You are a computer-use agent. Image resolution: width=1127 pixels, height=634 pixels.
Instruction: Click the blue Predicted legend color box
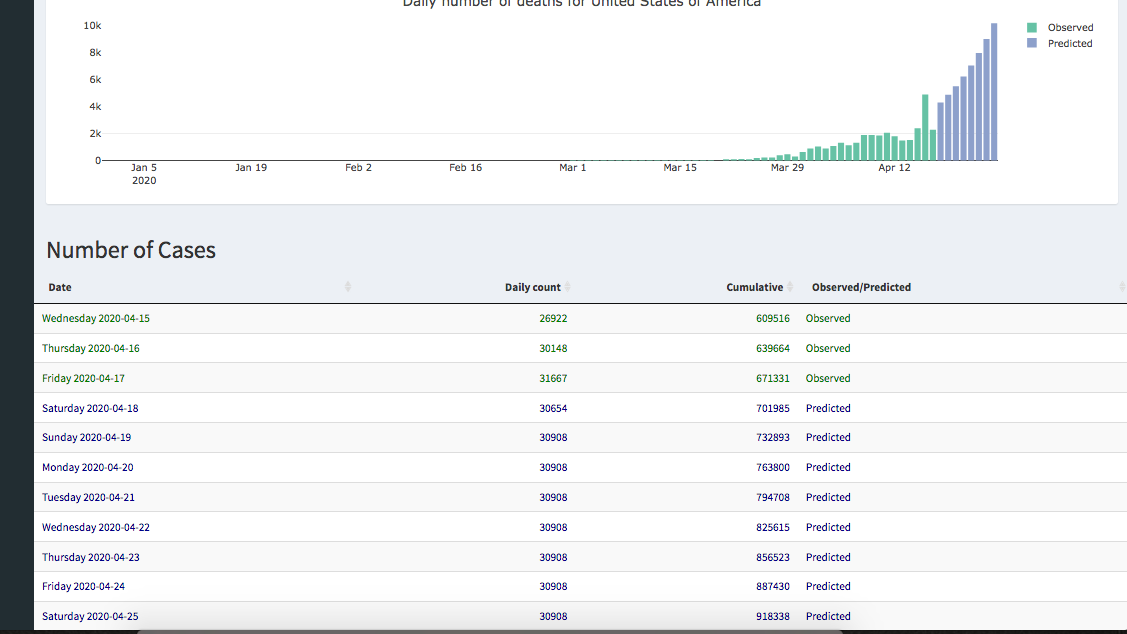(x=1032, y=44)
